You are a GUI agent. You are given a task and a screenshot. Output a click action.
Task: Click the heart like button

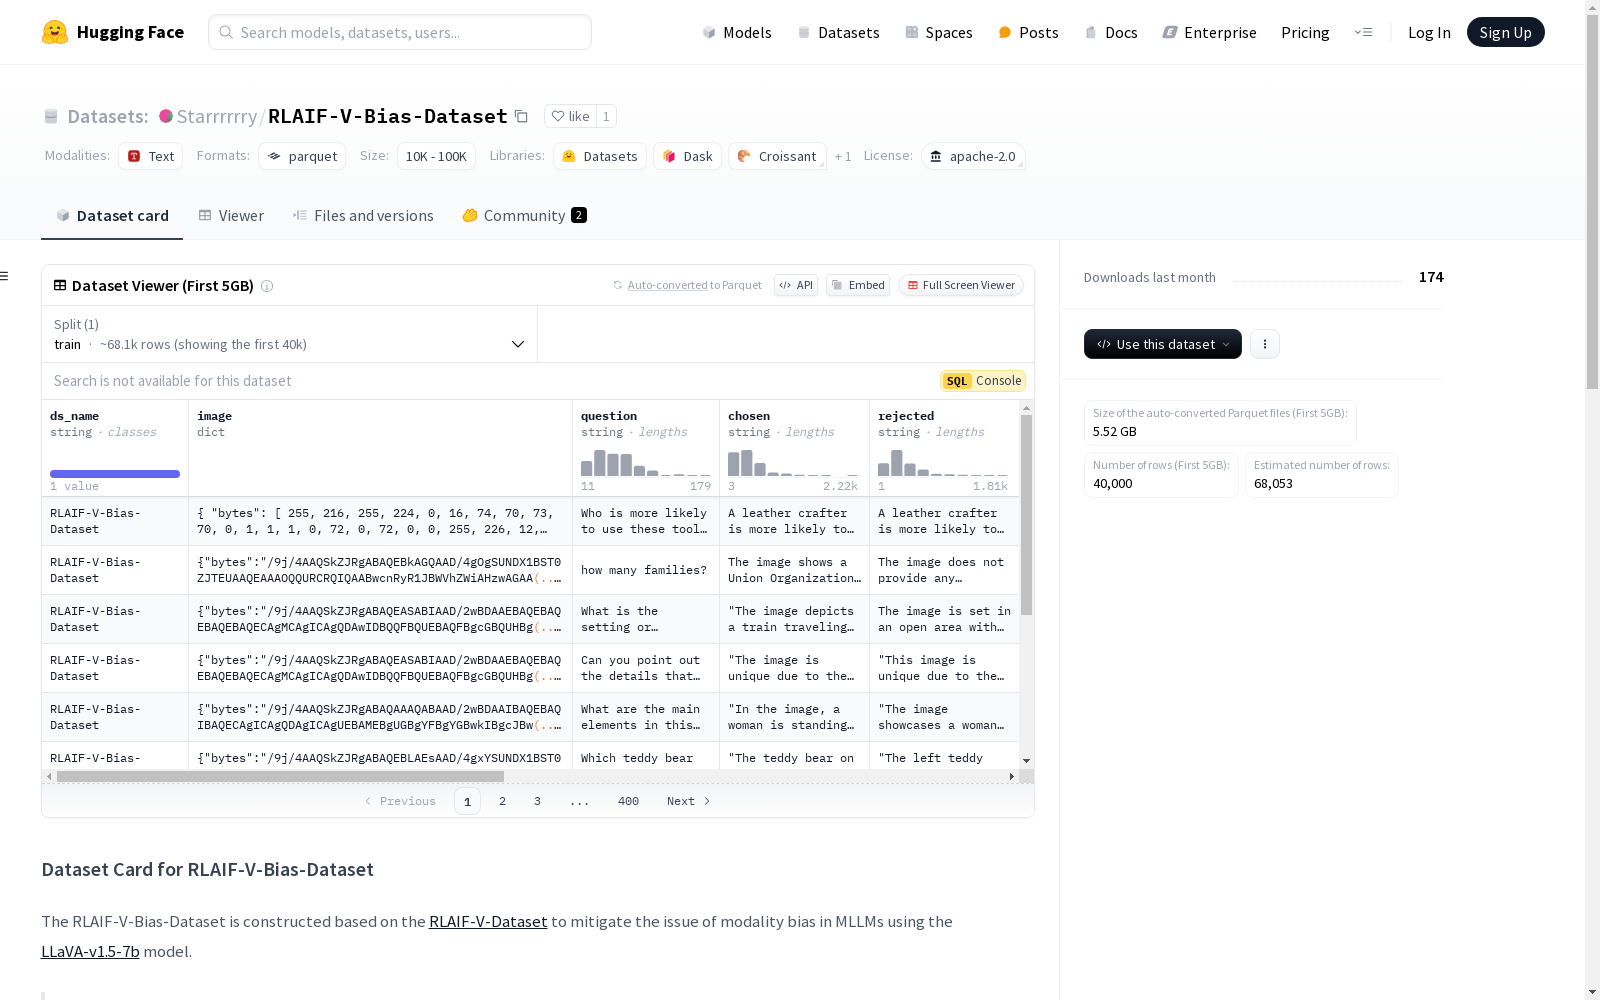click(570, 116)
